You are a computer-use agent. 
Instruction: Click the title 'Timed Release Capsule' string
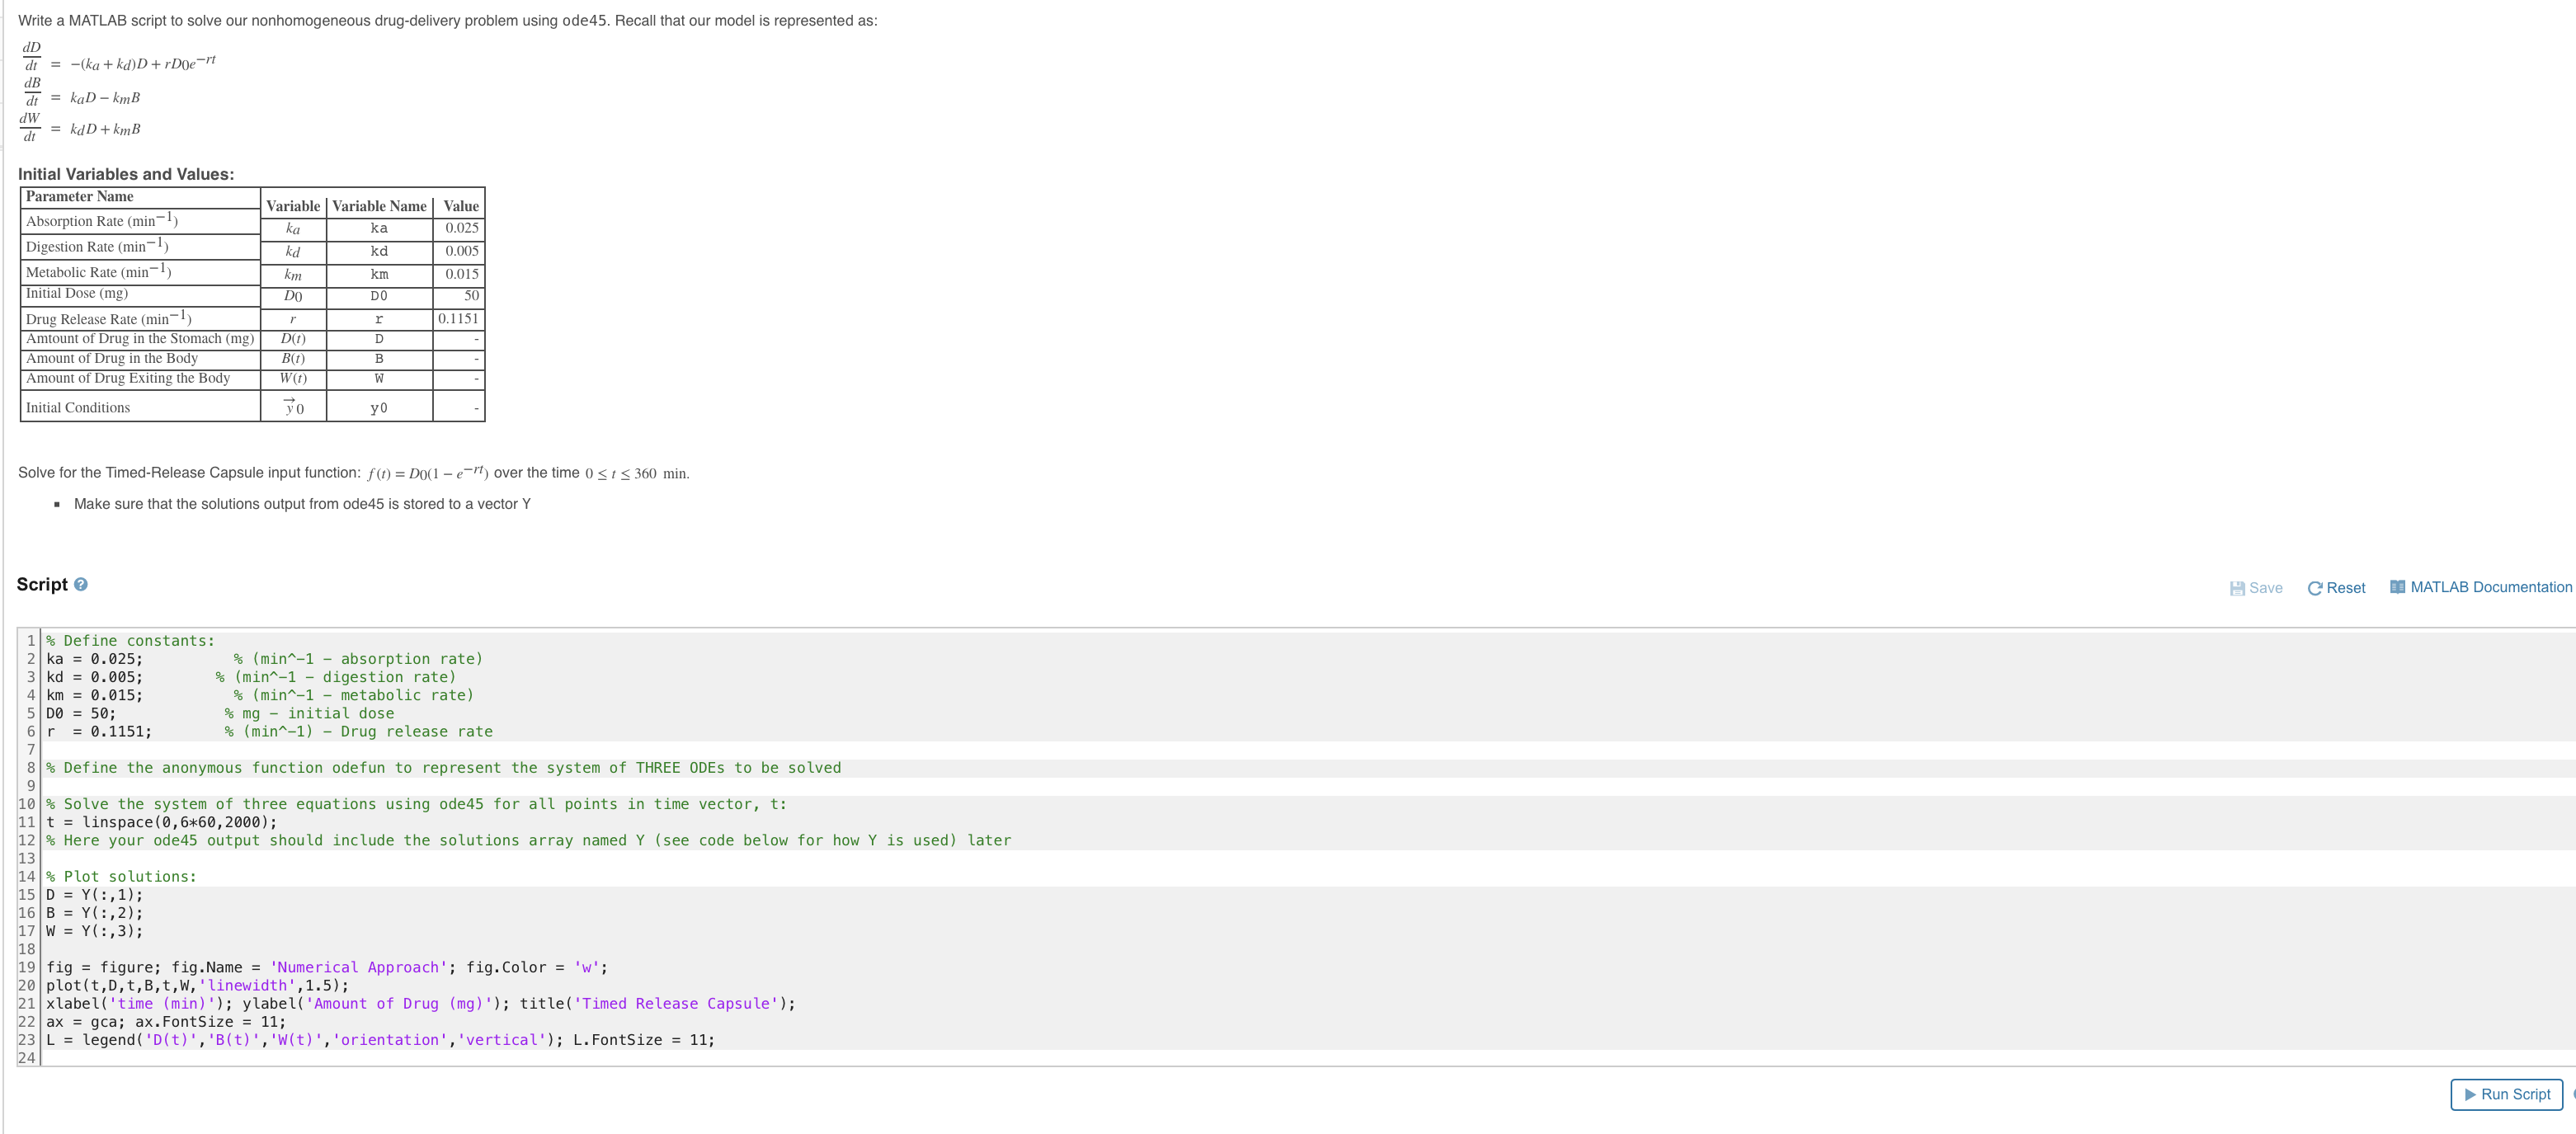(x=677, y=1003)
